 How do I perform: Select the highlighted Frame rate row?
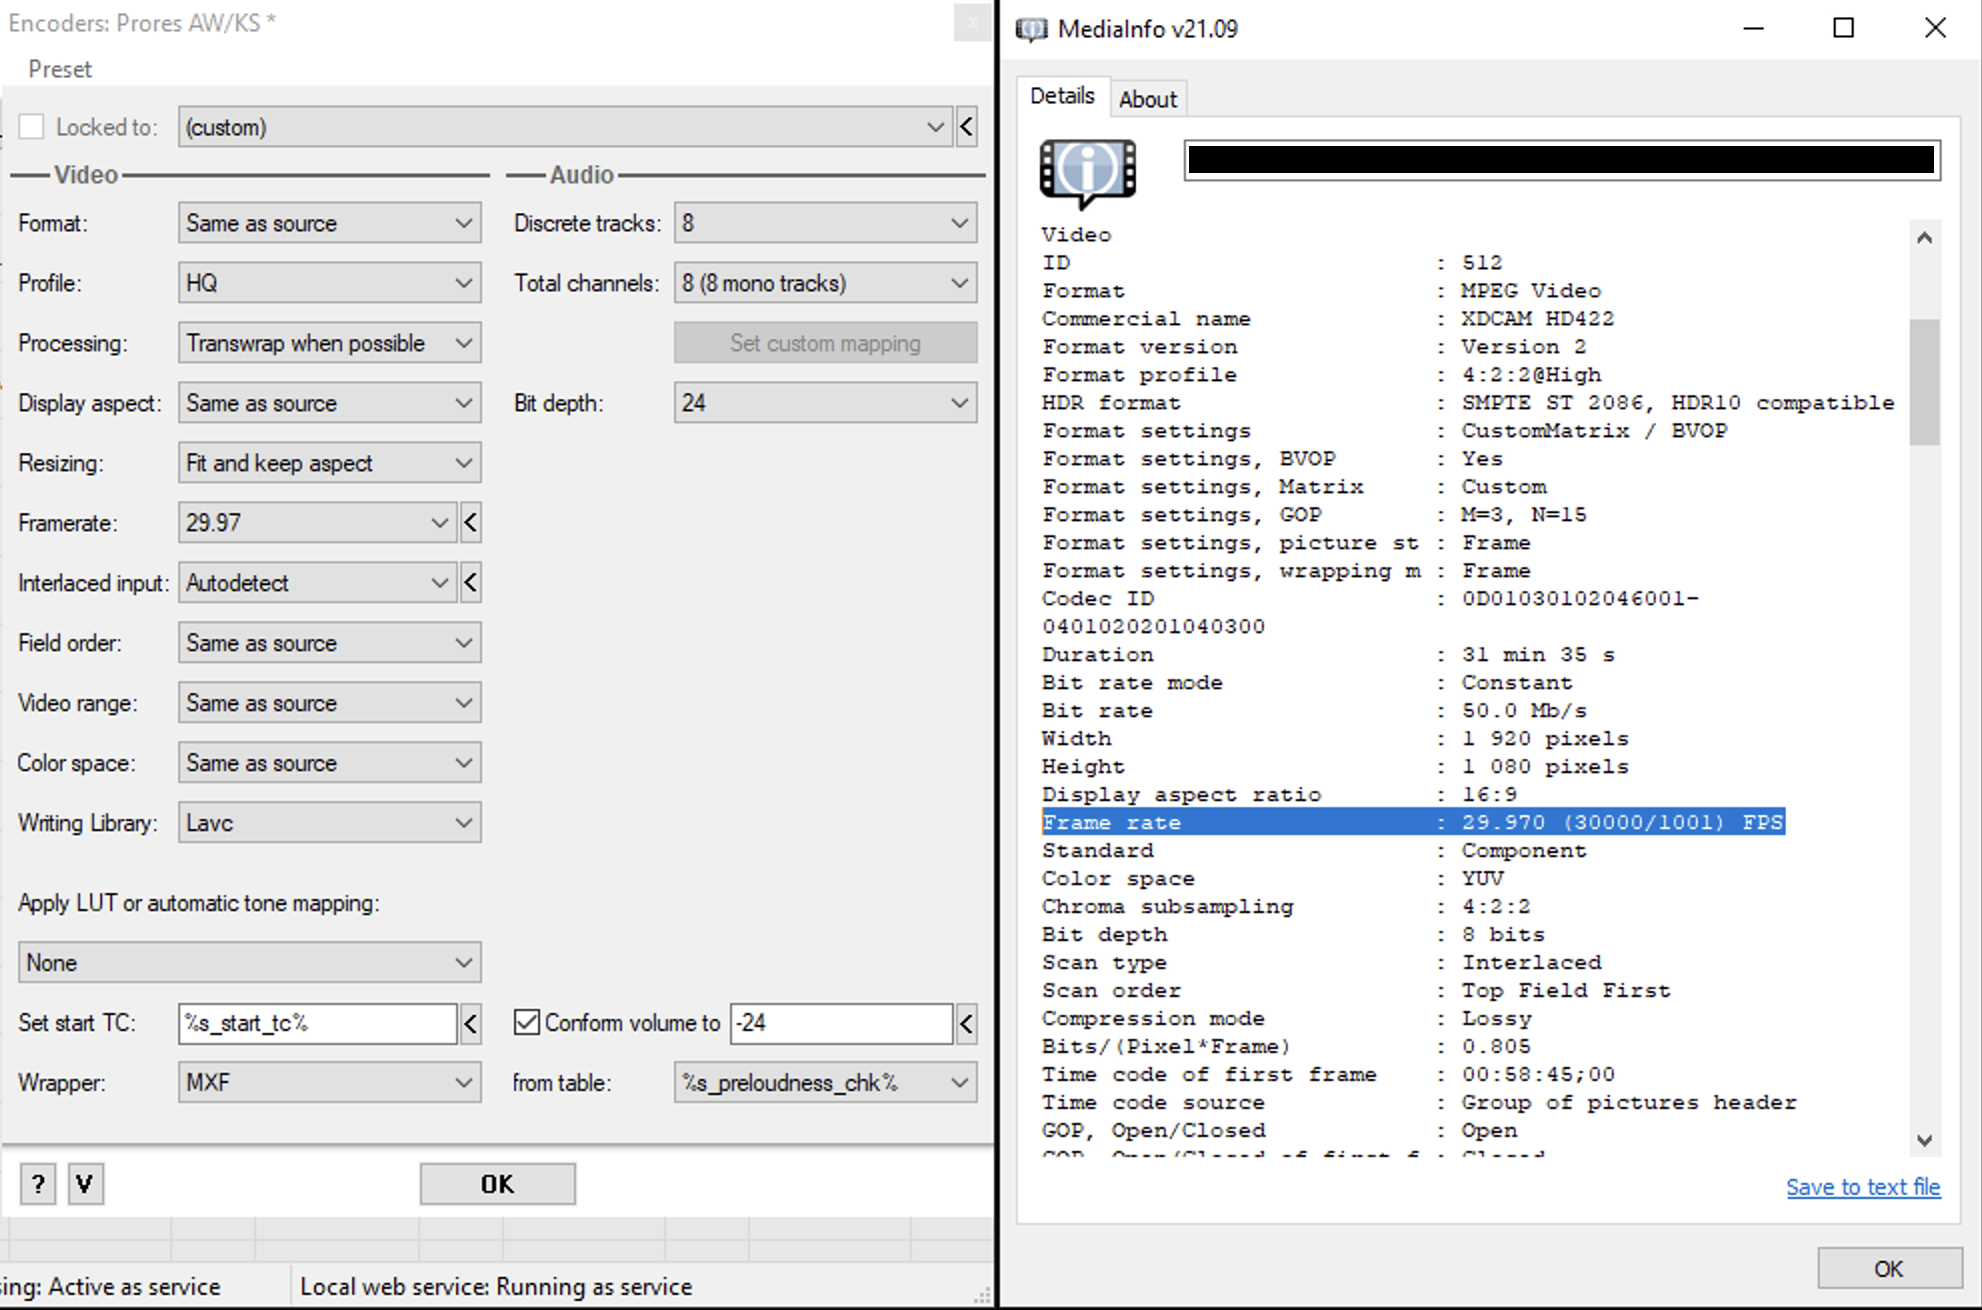click(1413, 822)
